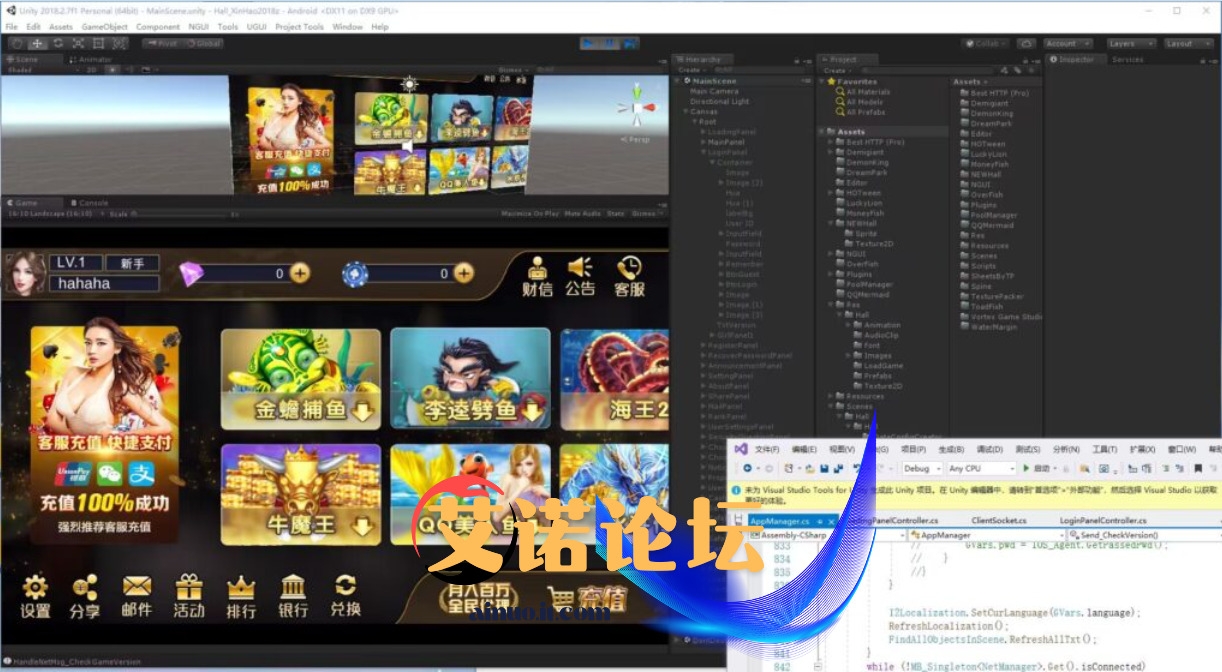
Task: Select Main Camera in the Hierarchy
Action: [x=714, y=91]
